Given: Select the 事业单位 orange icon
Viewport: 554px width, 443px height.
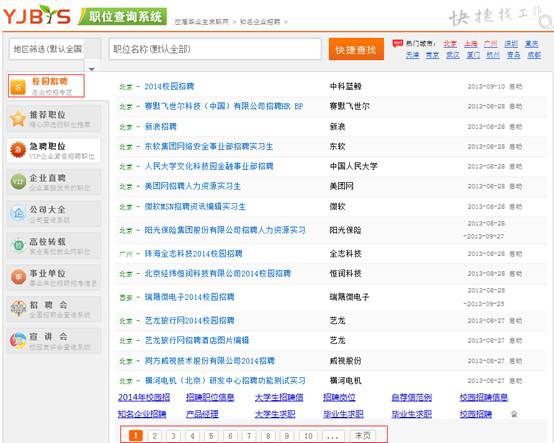Looking at the screenshot, I should (x=18, y=277).
